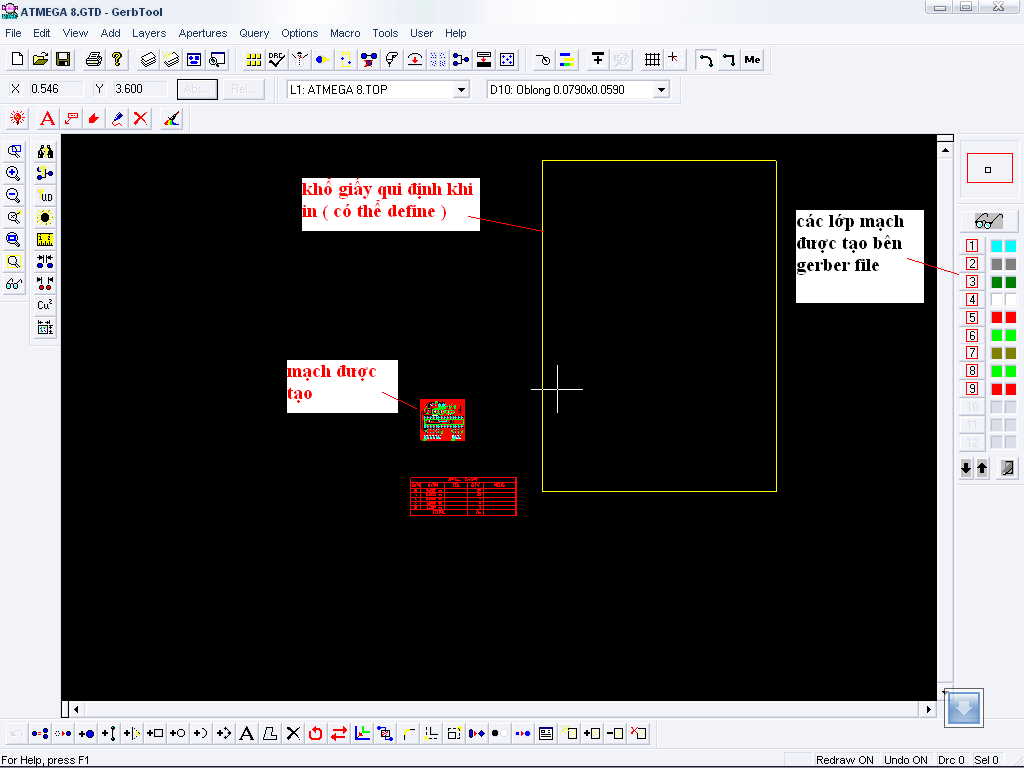Image resolution: width=1024 pixels, height=768 pixels.
Task: Click the horizontal scrollbar right arrow
Action: [x=928, y=709]
